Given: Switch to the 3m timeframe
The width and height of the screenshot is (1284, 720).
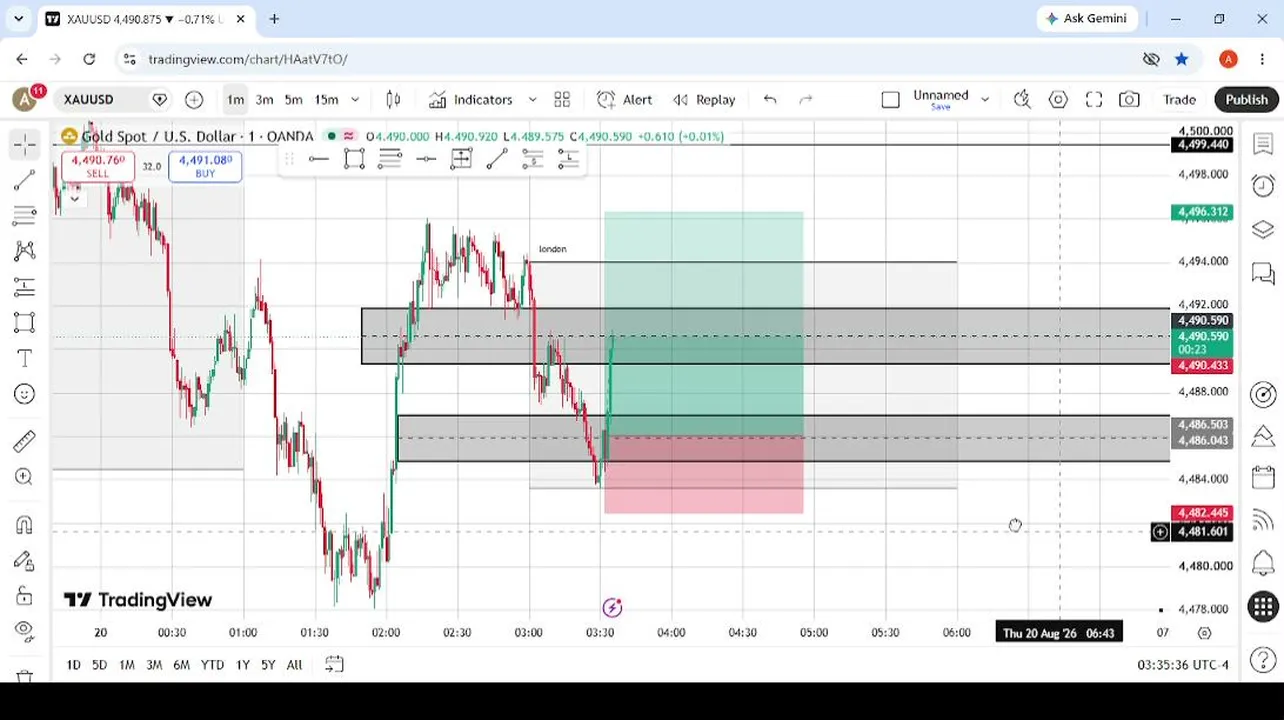Looking at the screenshot, I should 264,99.
